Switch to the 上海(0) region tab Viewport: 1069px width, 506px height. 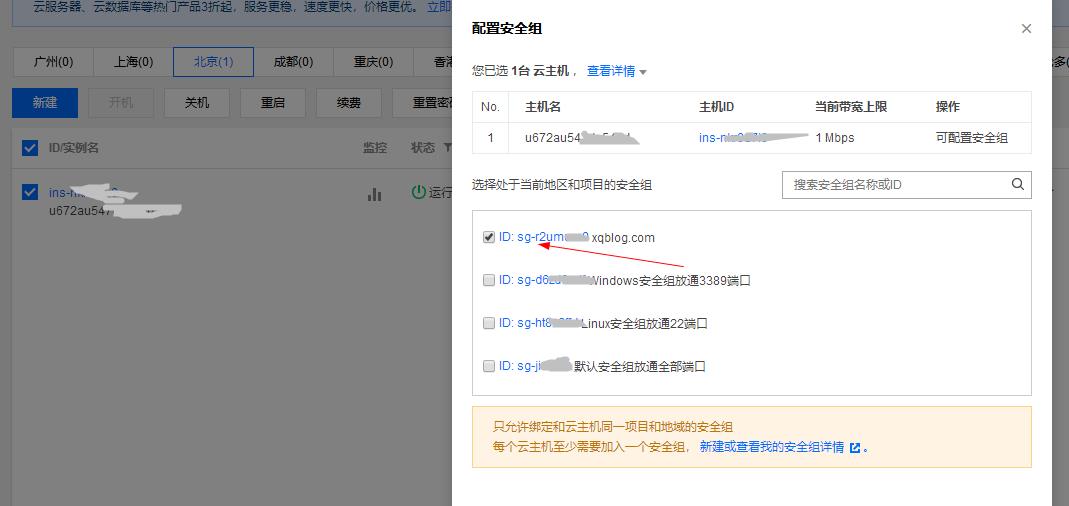(133, 62)
